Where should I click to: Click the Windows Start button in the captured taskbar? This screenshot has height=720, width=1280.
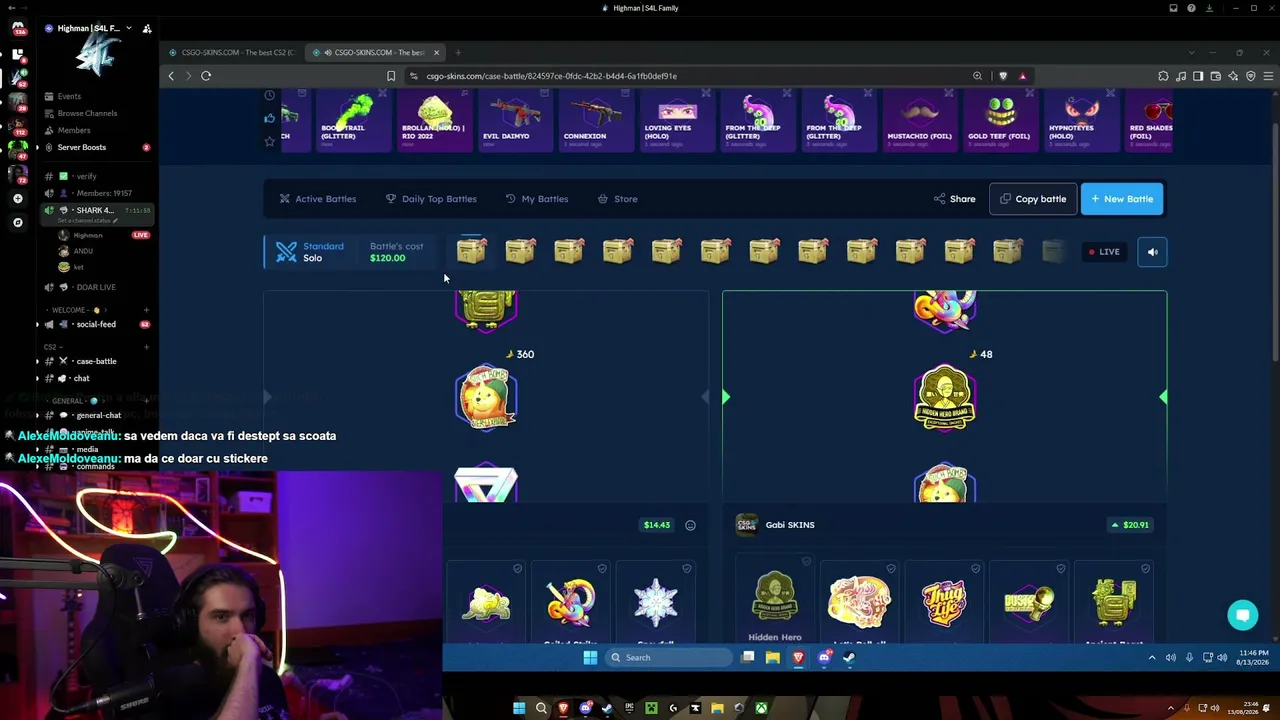[x=590, y=657]
